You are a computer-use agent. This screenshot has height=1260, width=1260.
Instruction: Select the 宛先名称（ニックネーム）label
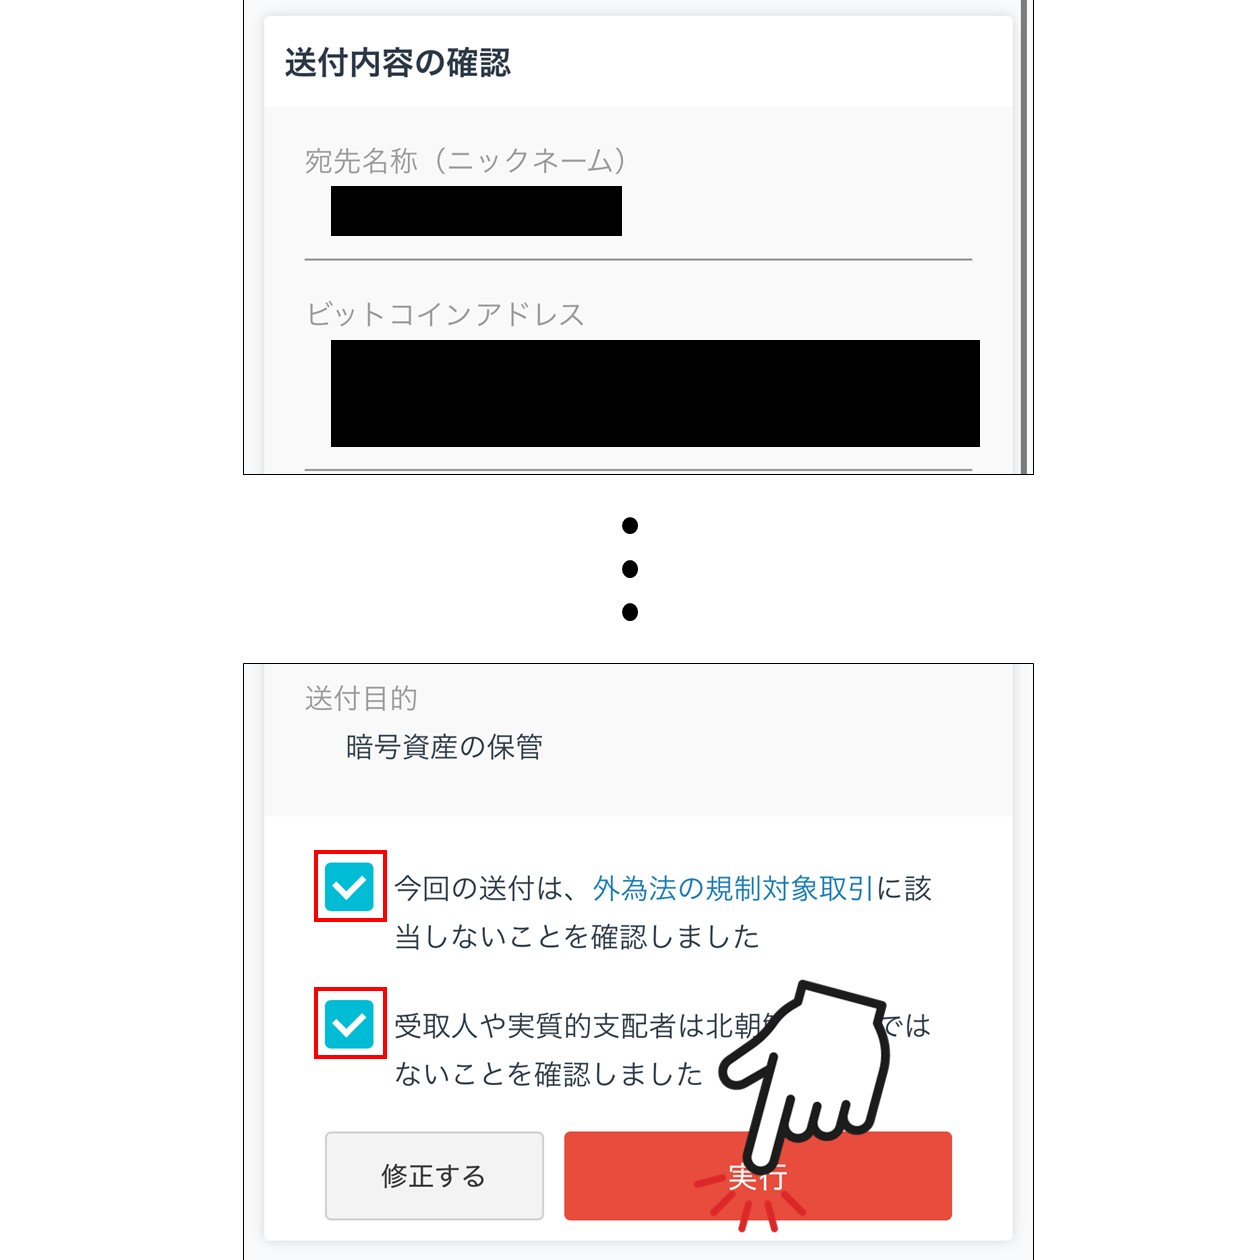tap(466, 160)
